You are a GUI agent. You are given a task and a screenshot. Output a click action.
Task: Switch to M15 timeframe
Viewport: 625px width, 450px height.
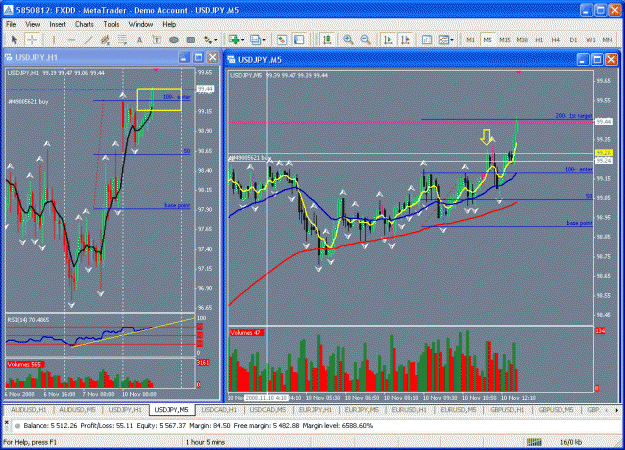505,40
